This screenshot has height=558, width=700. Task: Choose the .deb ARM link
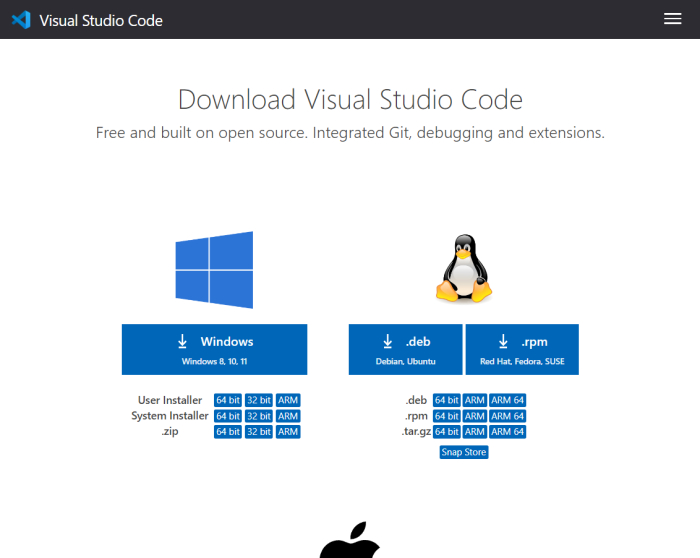(x=475, y=400)
